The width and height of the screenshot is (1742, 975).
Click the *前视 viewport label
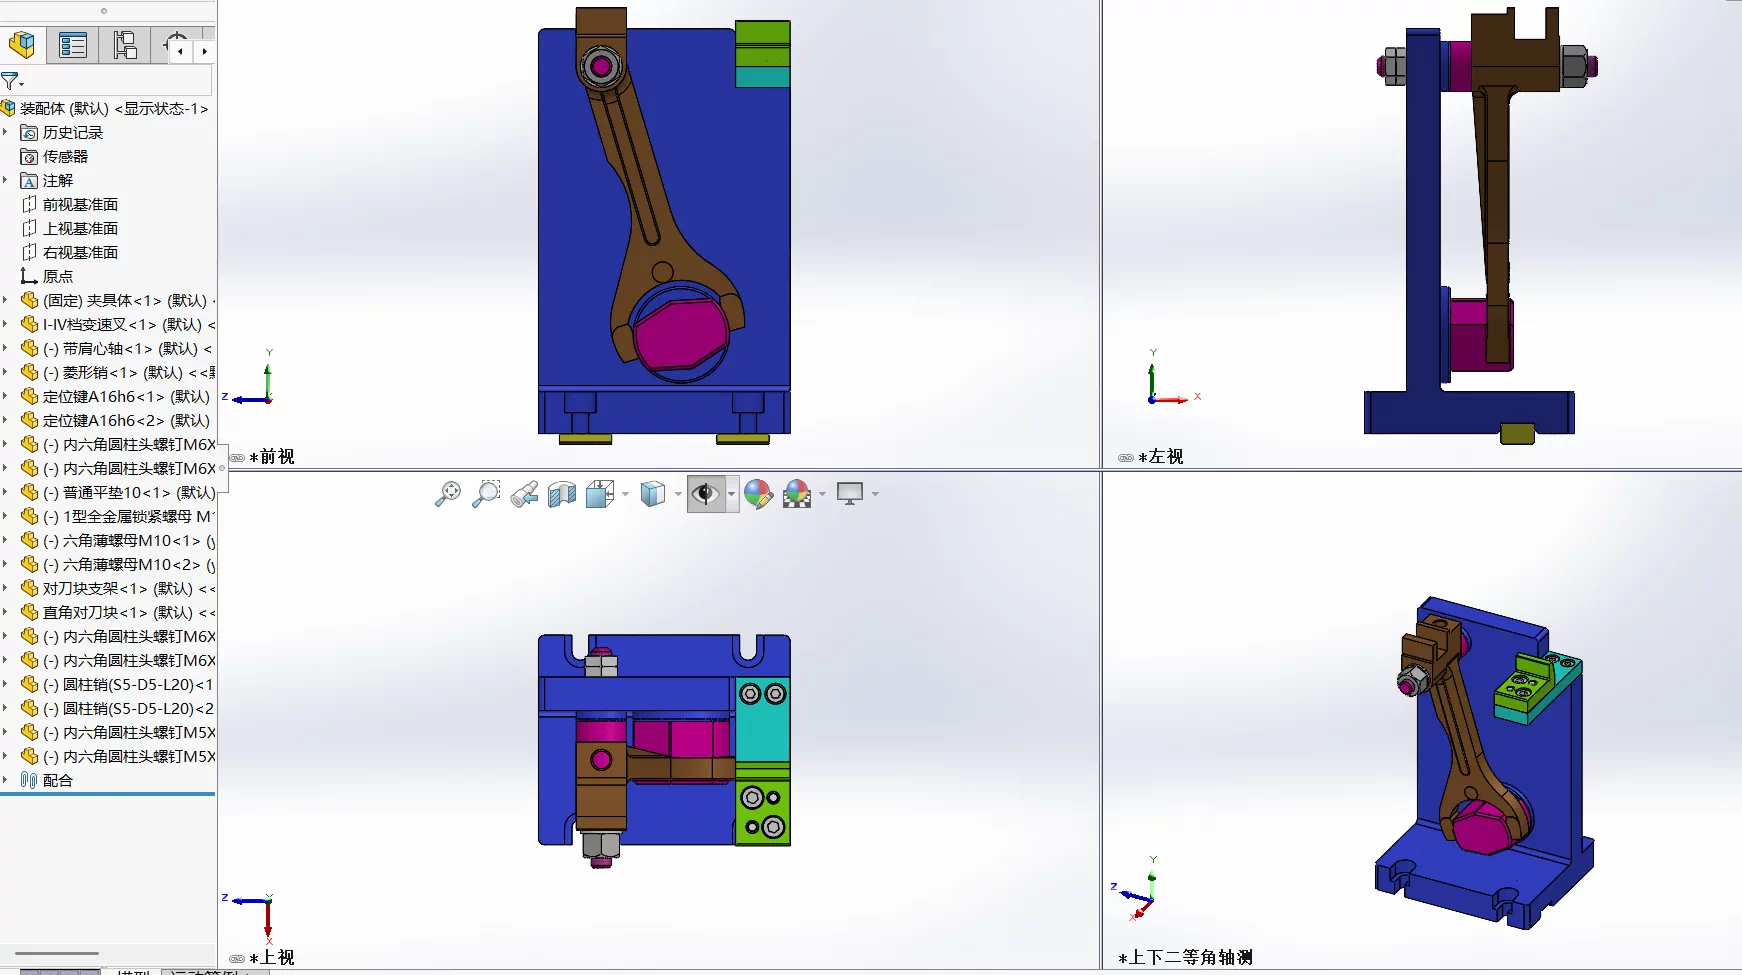(272, 457)
